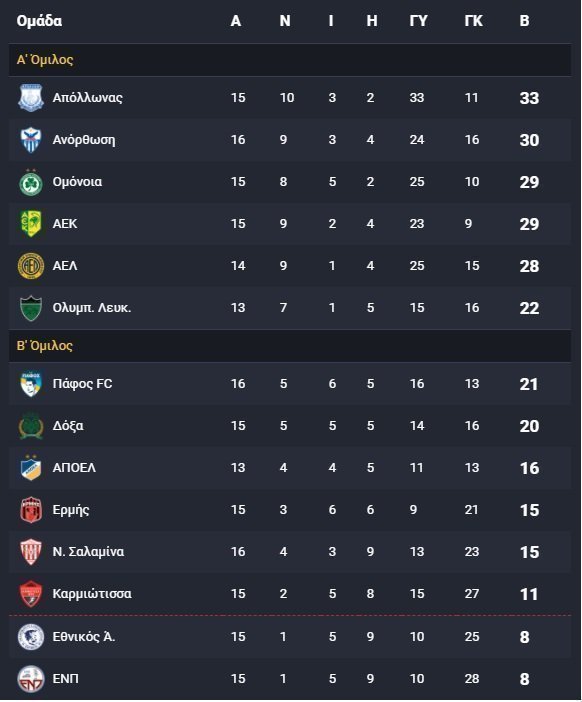Select the Α' Όμιλος group header

click(x=290, y=60)
